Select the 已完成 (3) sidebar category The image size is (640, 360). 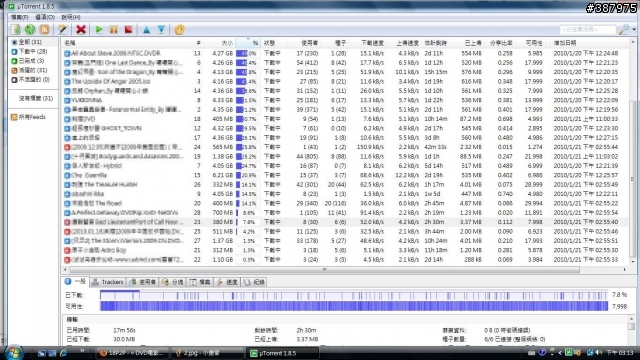[x=28, y=61]
